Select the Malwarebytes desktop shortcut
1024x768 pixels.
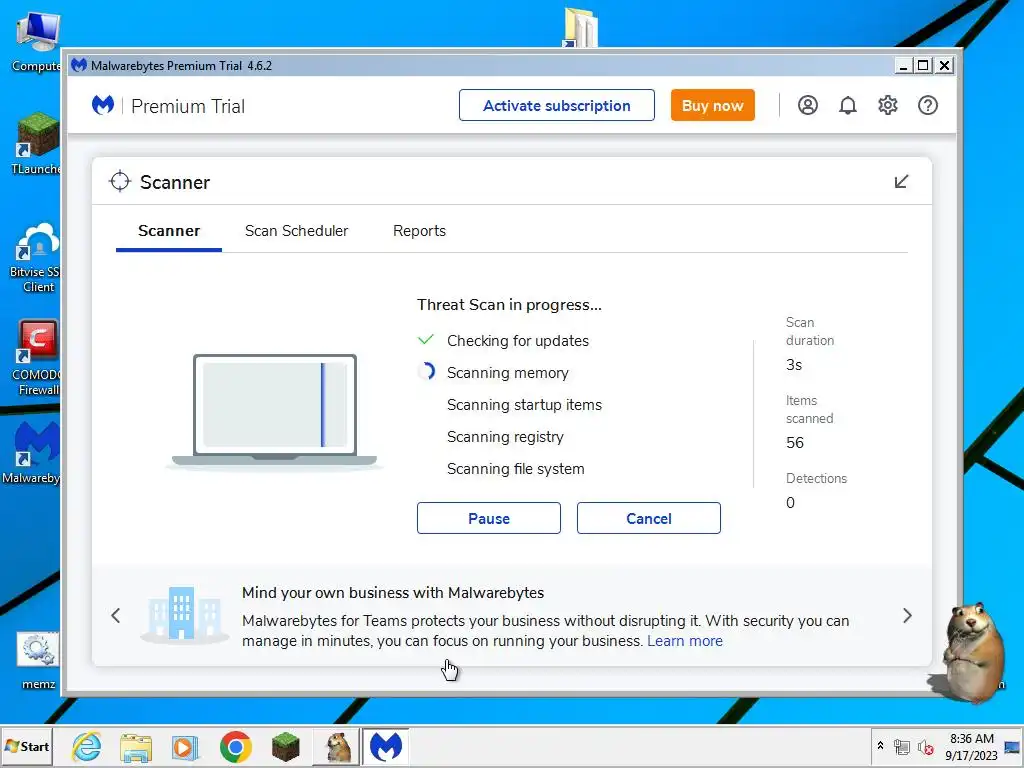(x=34, y=452)
